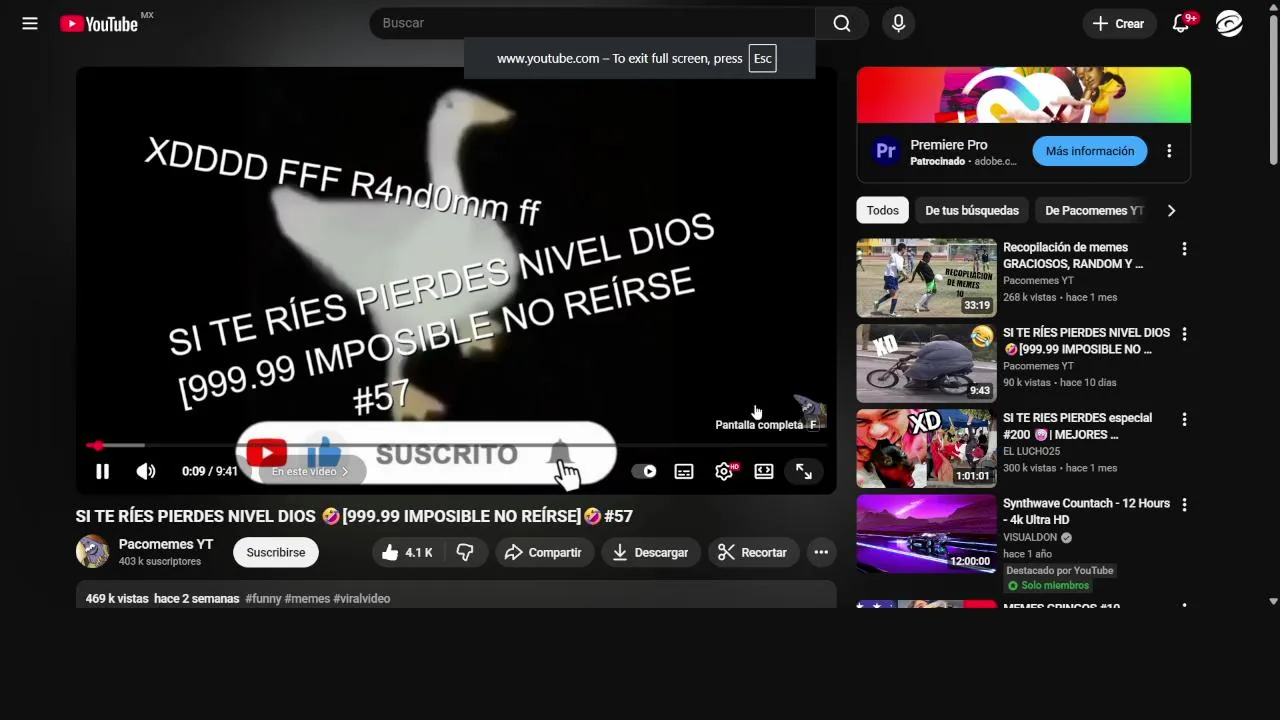Open Premiere Pro ad options menu
Viewport: 1280px width, 720px height.
[1169, 151]
